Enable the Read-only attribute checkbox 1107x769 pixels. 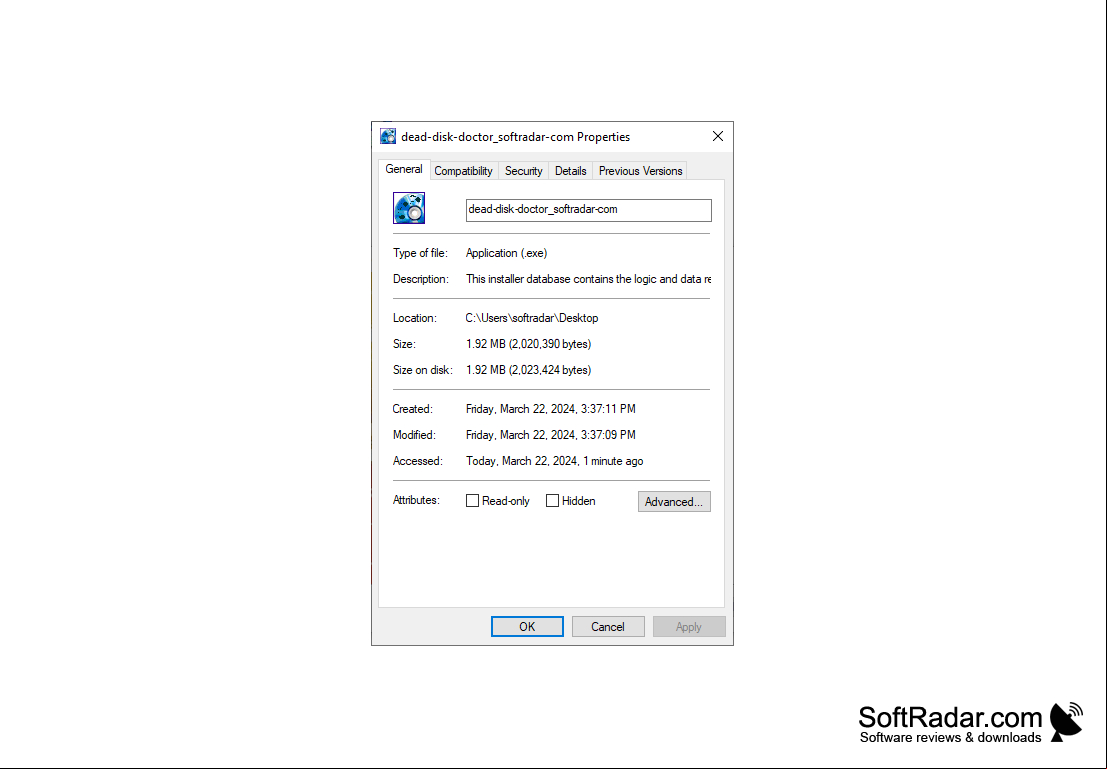point(472,501)
